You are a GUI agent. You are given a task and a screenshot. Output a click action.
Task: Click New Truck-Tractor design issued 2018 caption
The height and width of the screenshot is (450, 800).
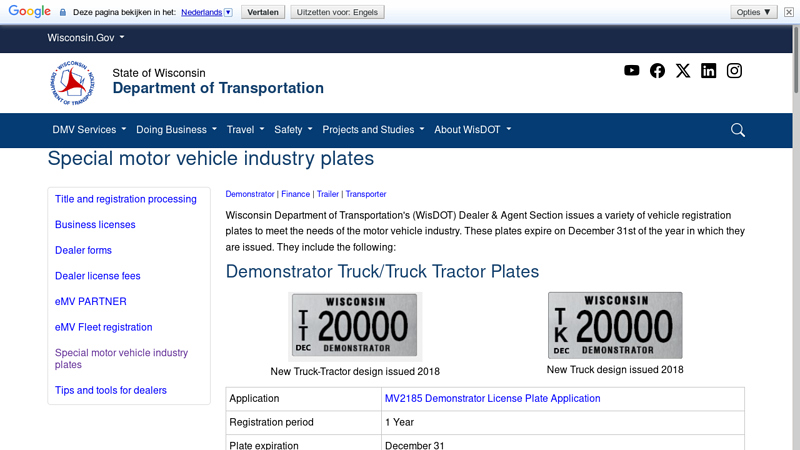(x=355, y=371)
